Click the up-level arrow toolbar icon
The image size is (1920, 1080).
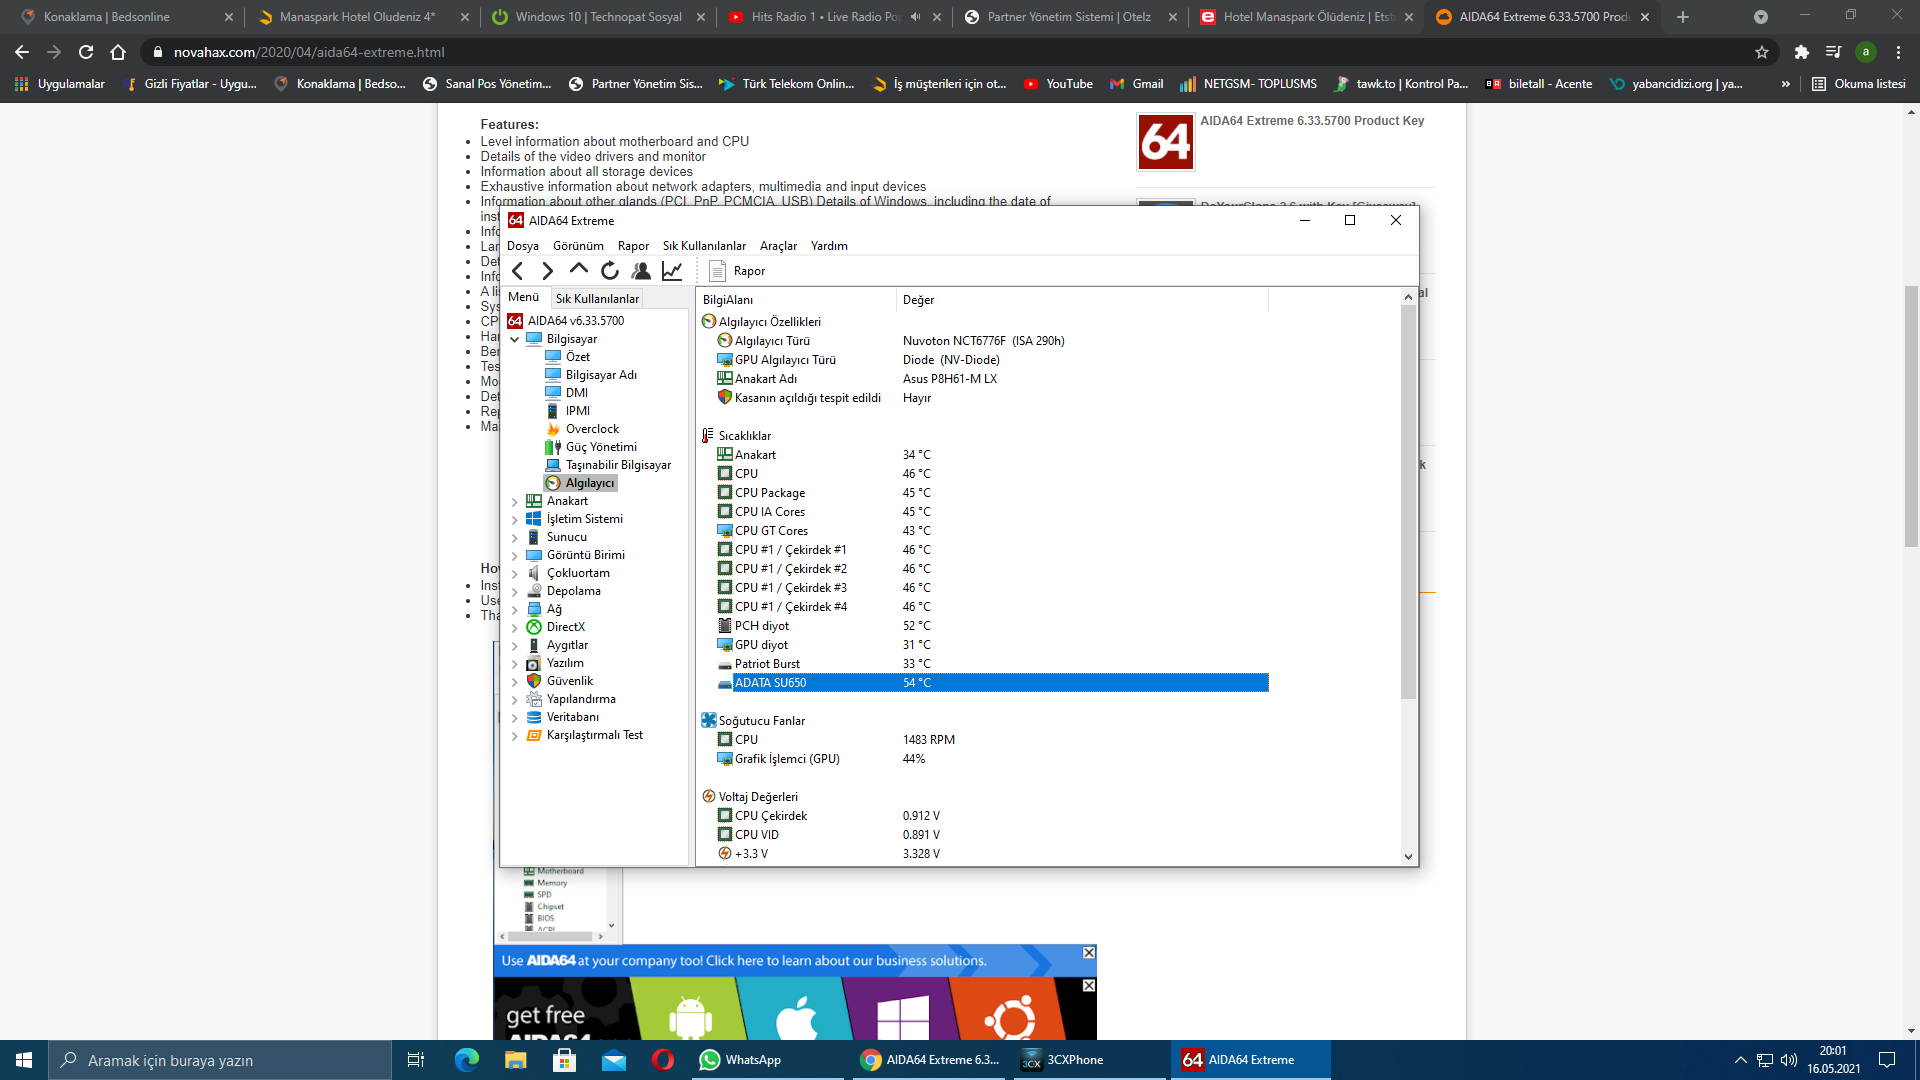point(578,269)
